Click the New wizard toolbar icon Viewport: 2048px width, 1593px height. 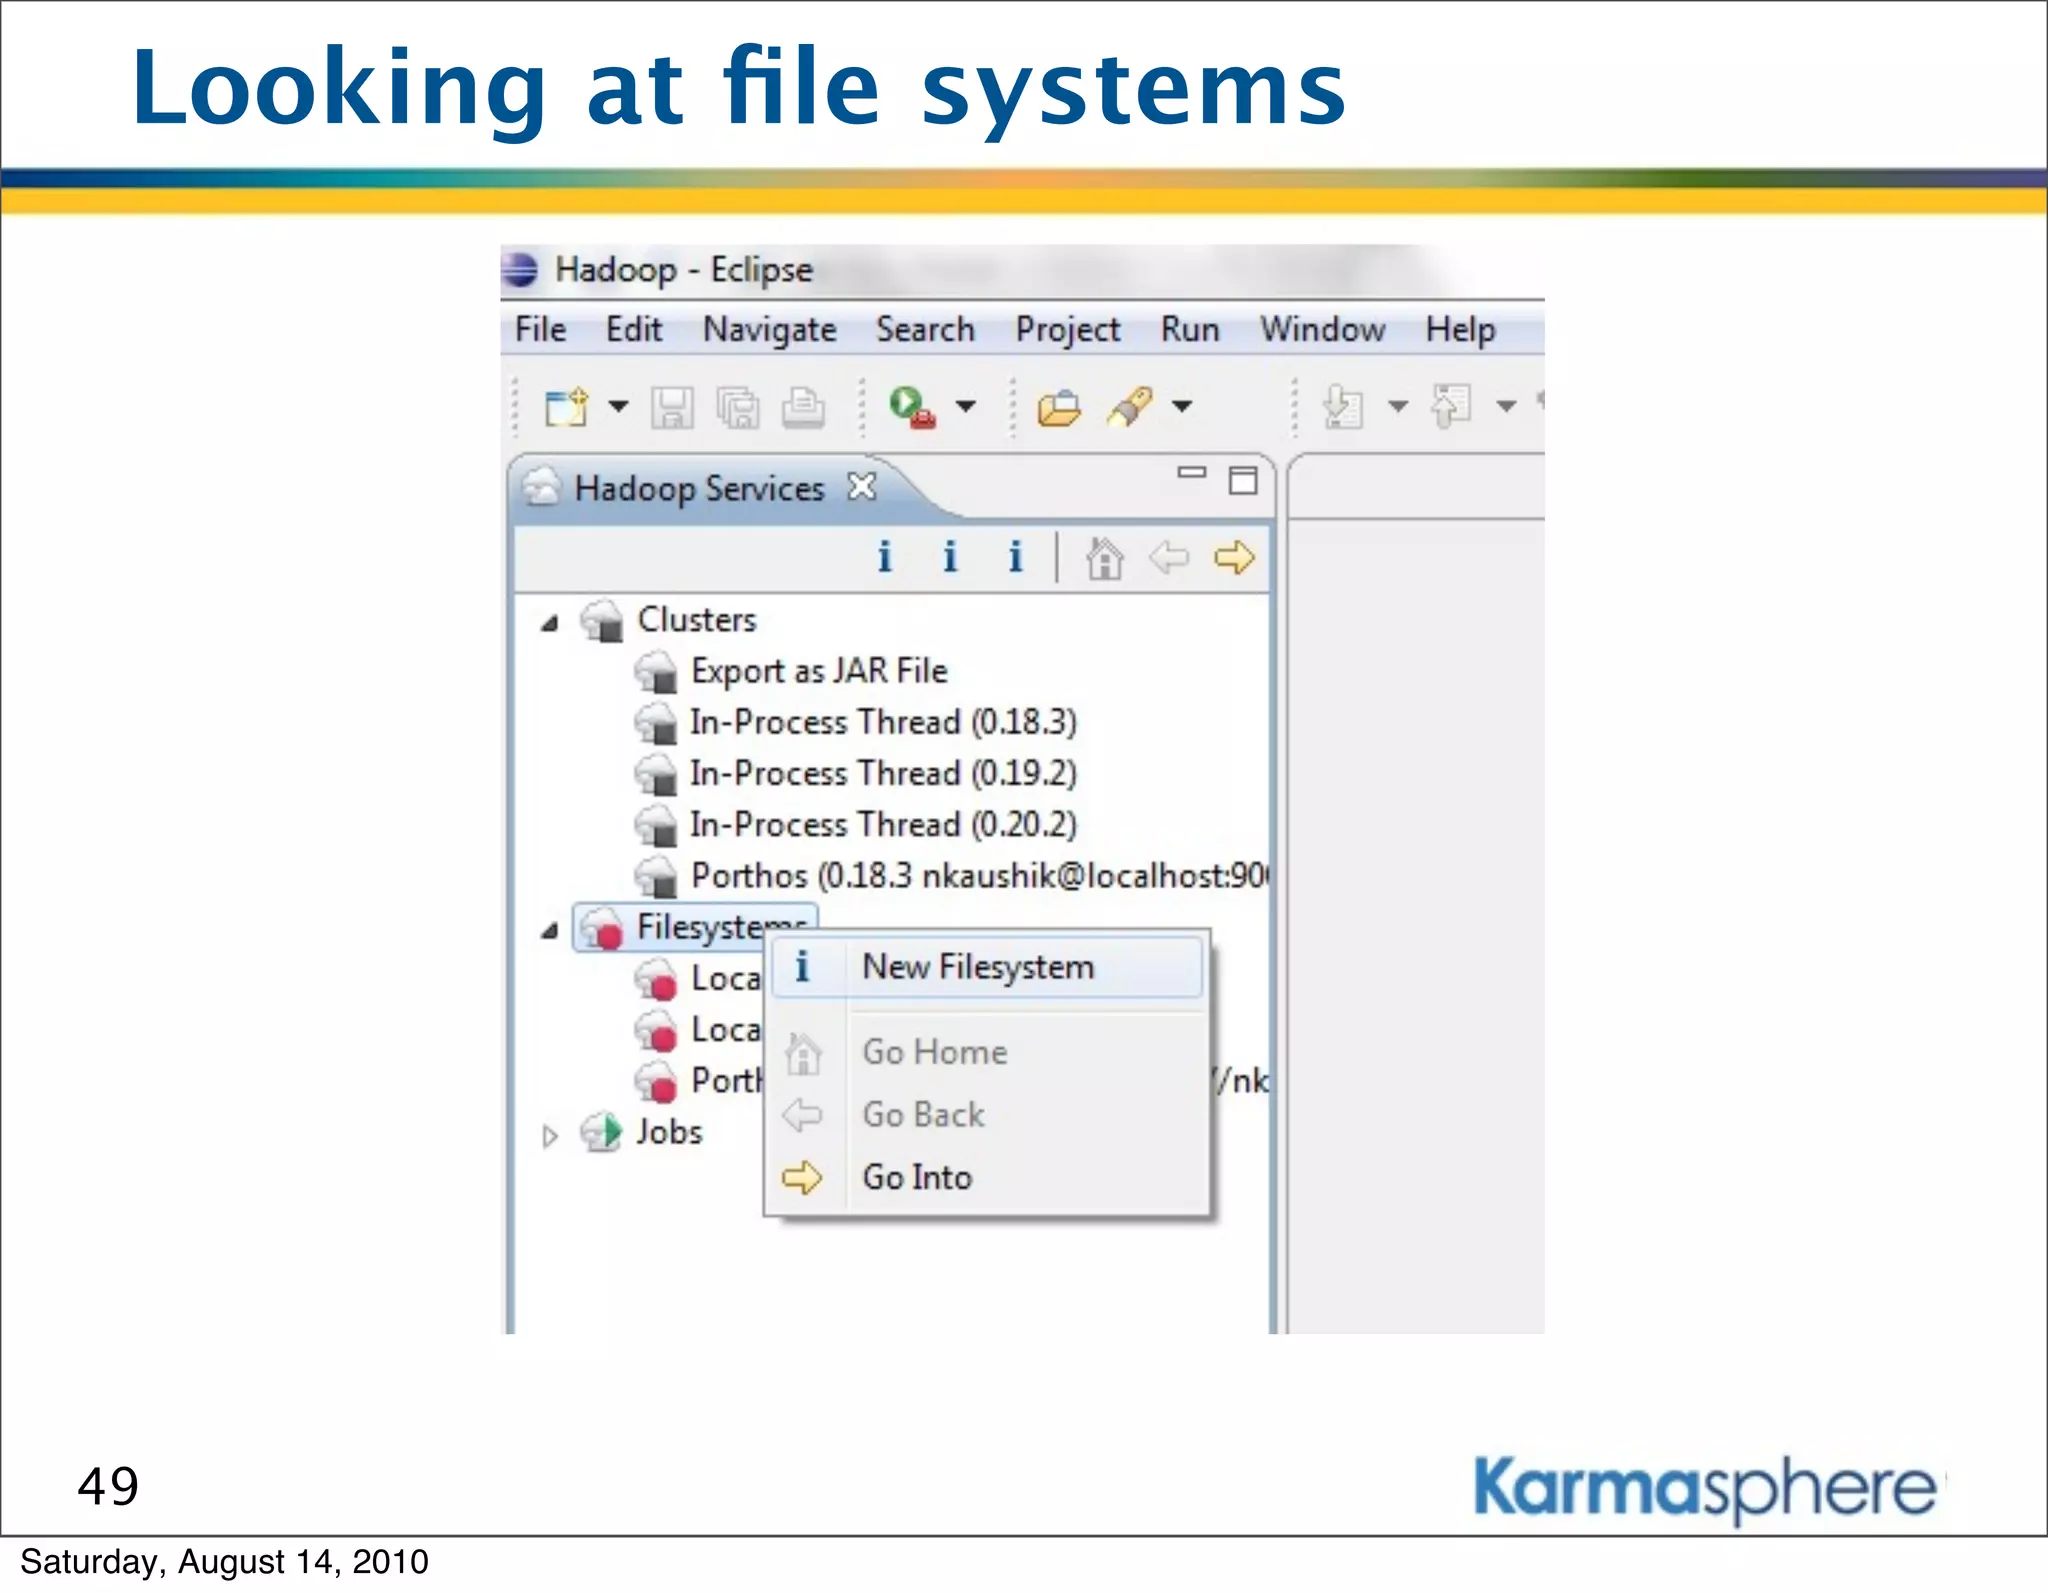(x=567, y=407)
